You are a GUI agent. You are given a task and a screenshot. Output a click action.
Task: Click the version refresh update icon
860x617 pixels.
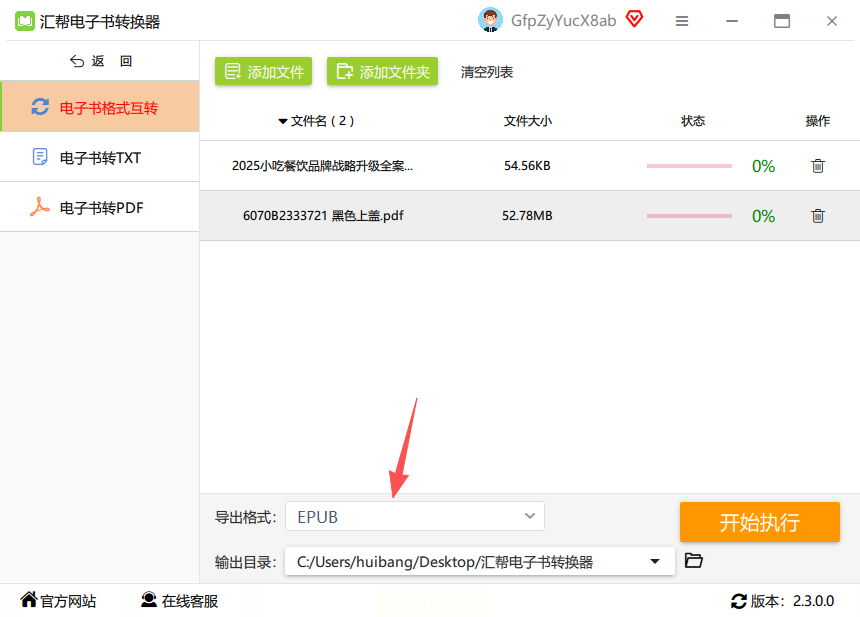739,601
